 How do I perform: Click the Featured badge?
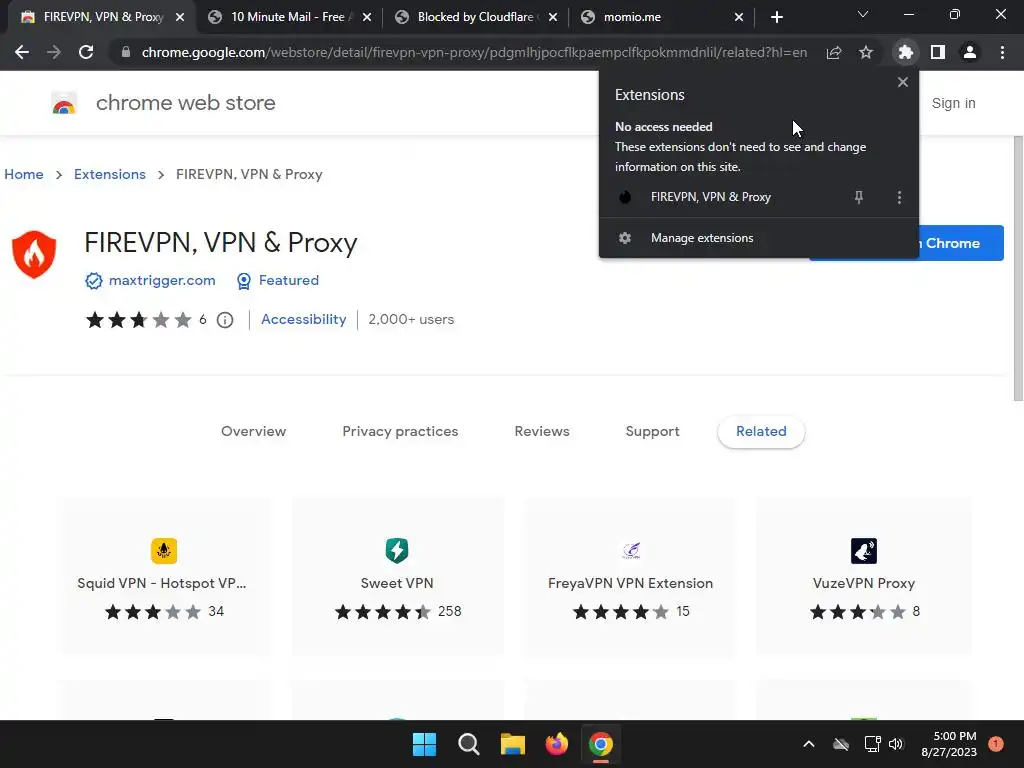point(278,281)
